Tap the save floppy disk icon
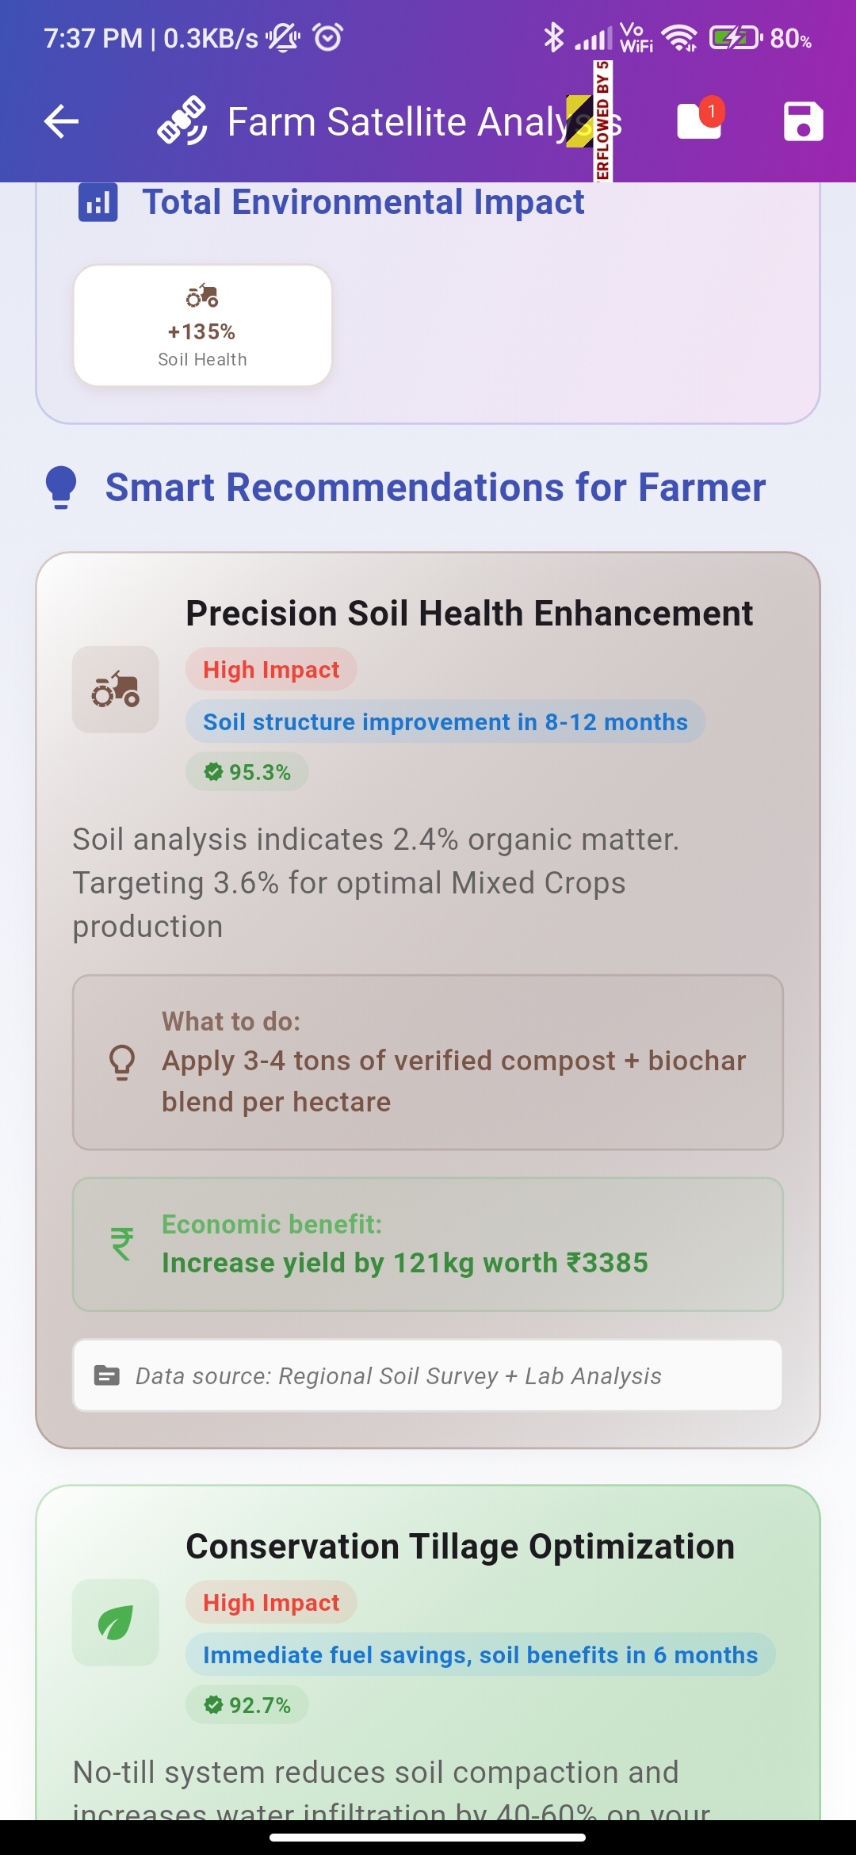This screenshot has width=856, height=1855. [x=803, y=122]
